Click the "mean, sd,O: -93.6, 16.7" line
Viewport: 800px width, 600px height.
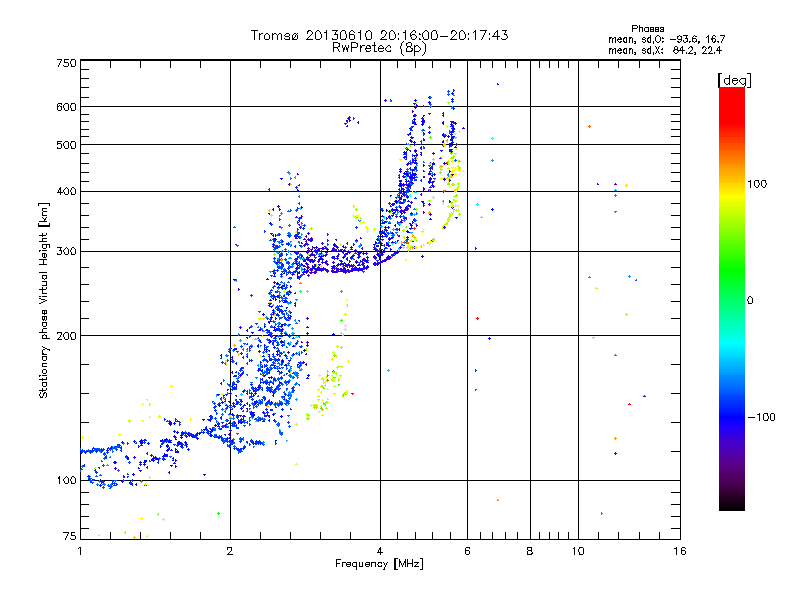tap(666, 39)
